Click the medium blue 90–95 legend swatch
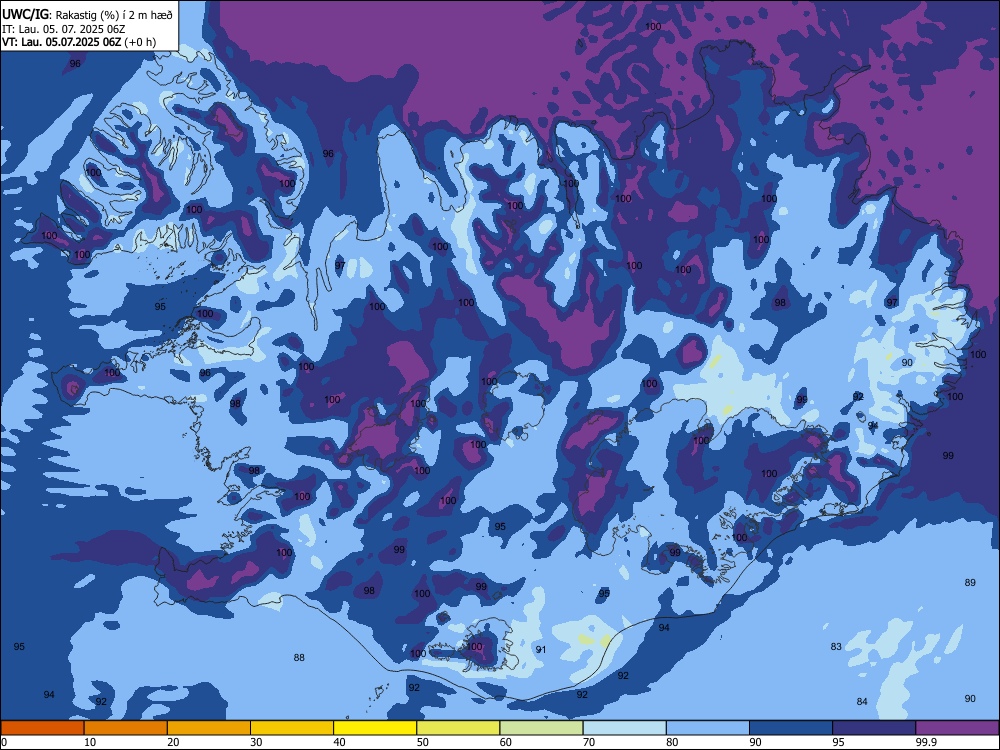The height and width of the screenshot is (750, 1000). [791, 728]
